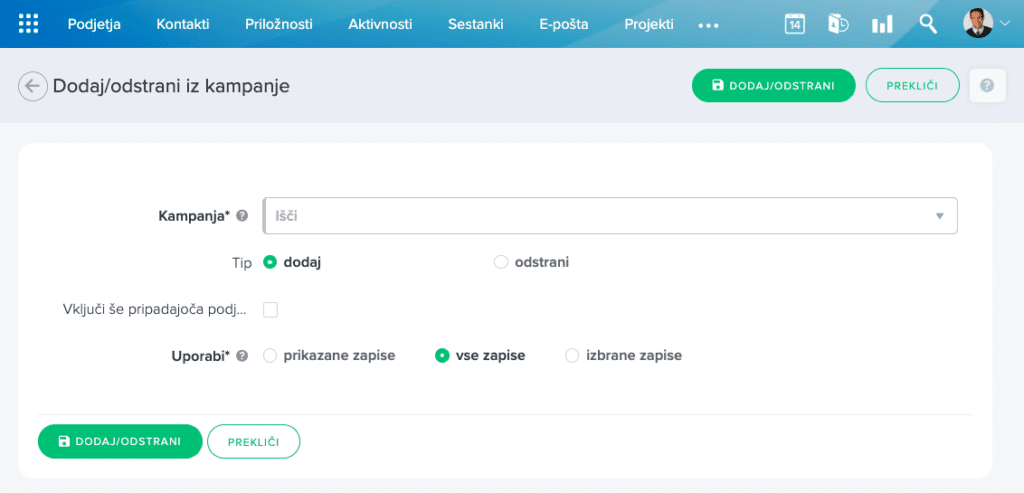Screen dimensions: 1024x493
Task: Open the calendar icon in top bar
Action: click(x=795, y=24)
